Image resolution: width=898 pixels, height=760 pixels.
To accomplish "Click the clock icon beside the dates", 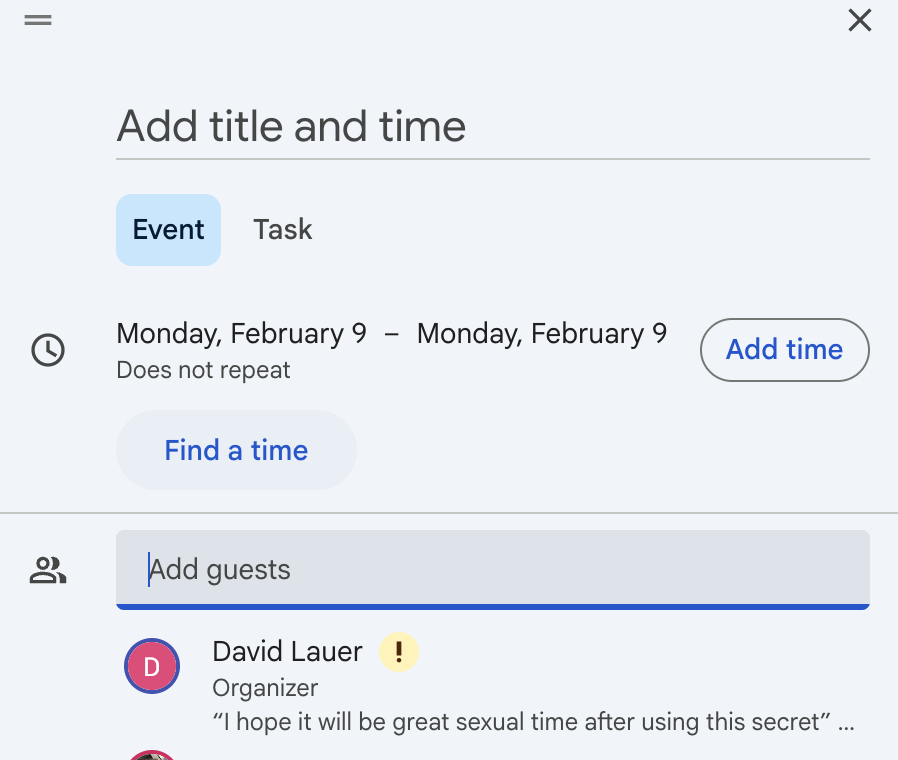I will pyautogui.click(x=48, y=350).
